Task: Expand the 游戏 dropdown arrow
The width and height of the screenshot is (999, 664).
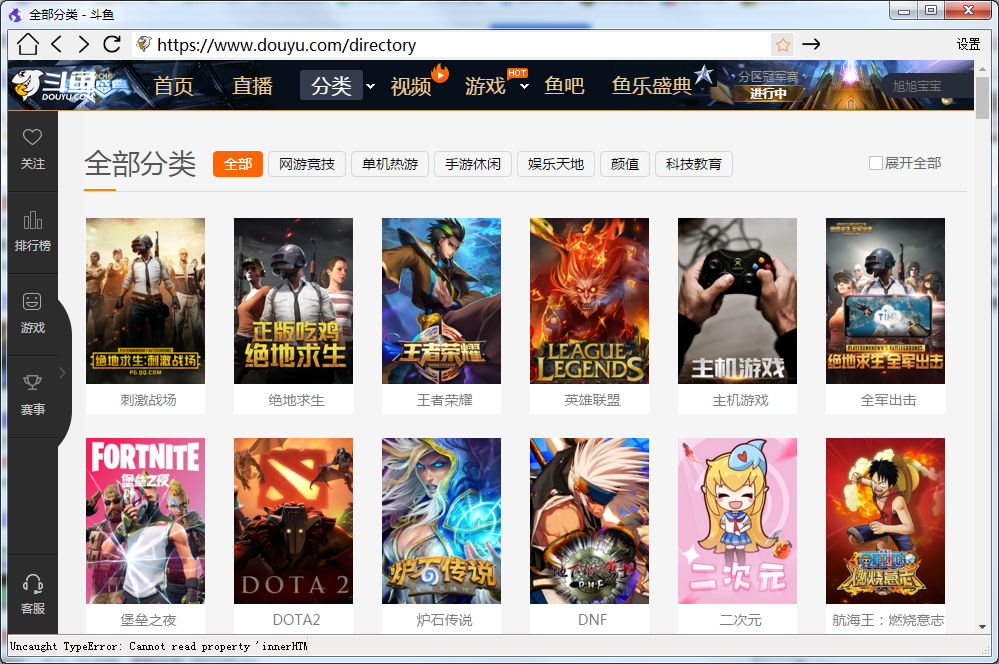Action: (x=524, y=86)
